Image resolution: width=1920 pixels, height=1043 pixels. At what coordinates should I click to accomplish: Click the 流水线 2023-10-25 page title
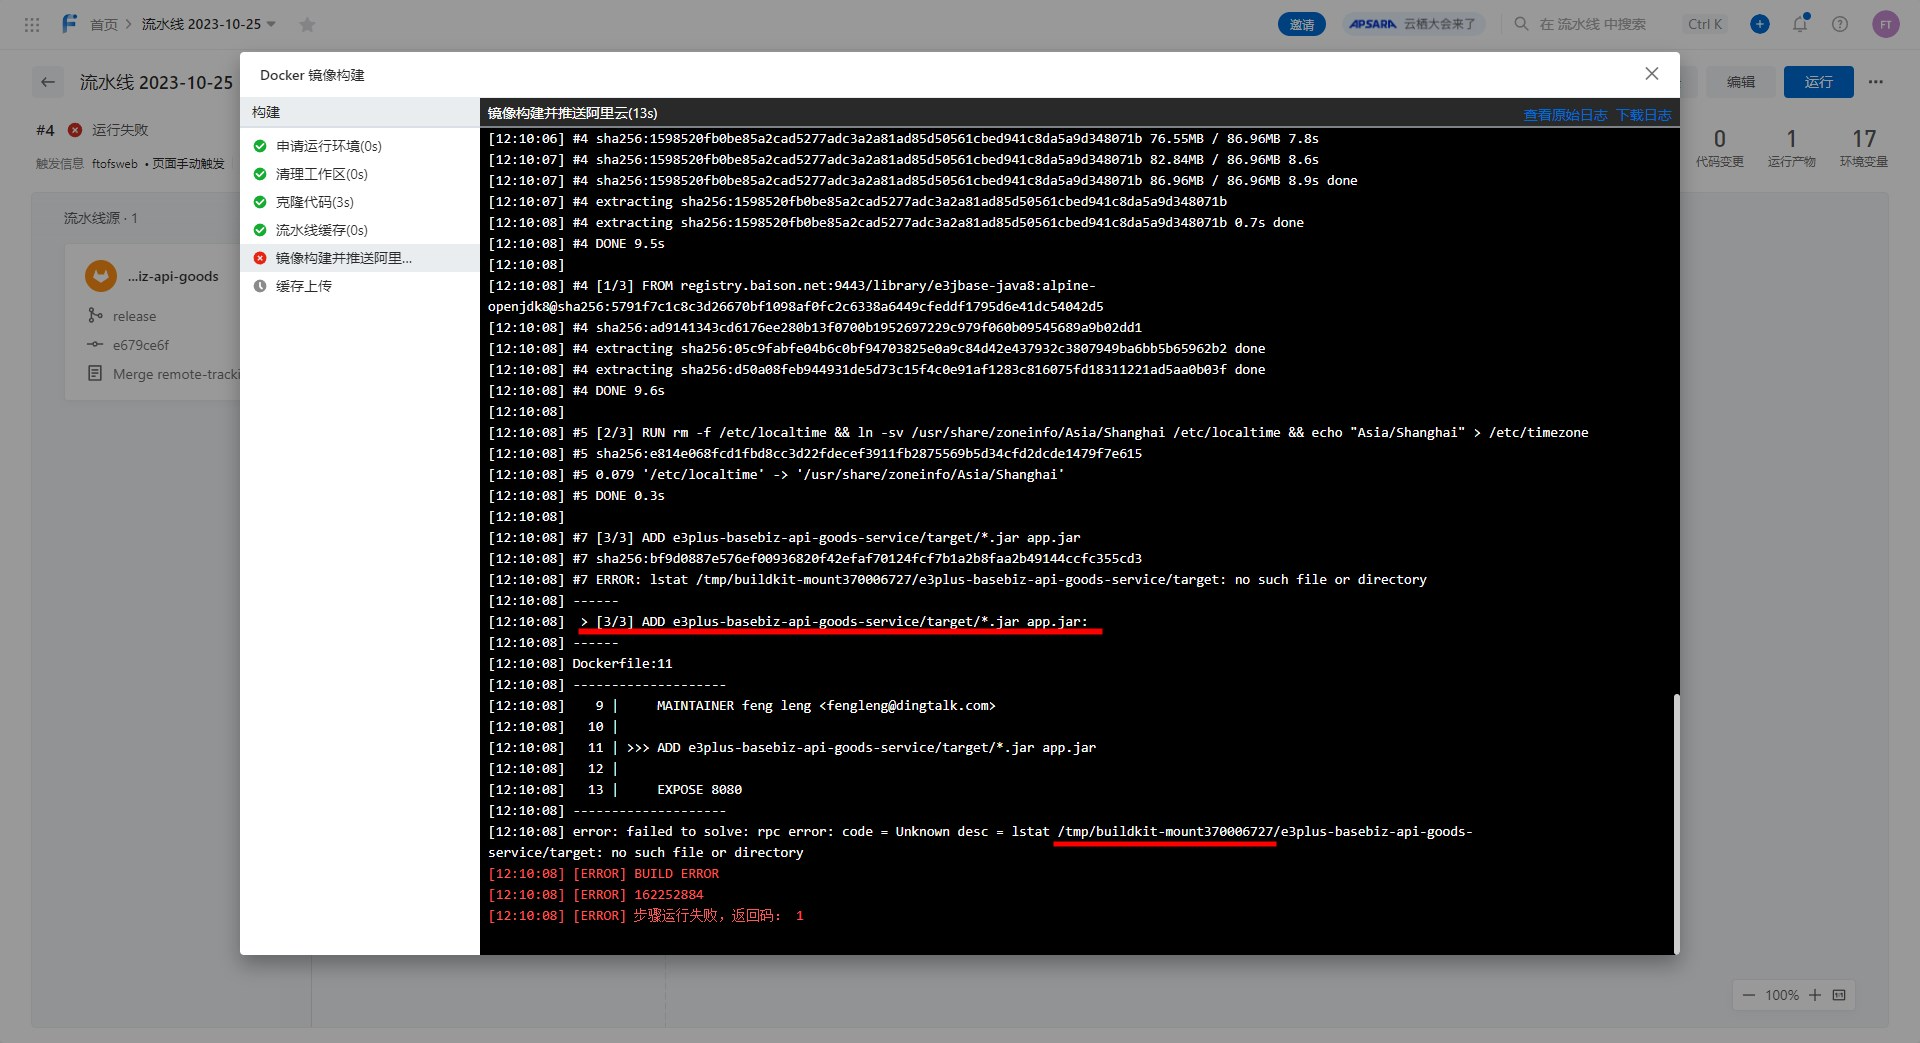pos(156,82)
